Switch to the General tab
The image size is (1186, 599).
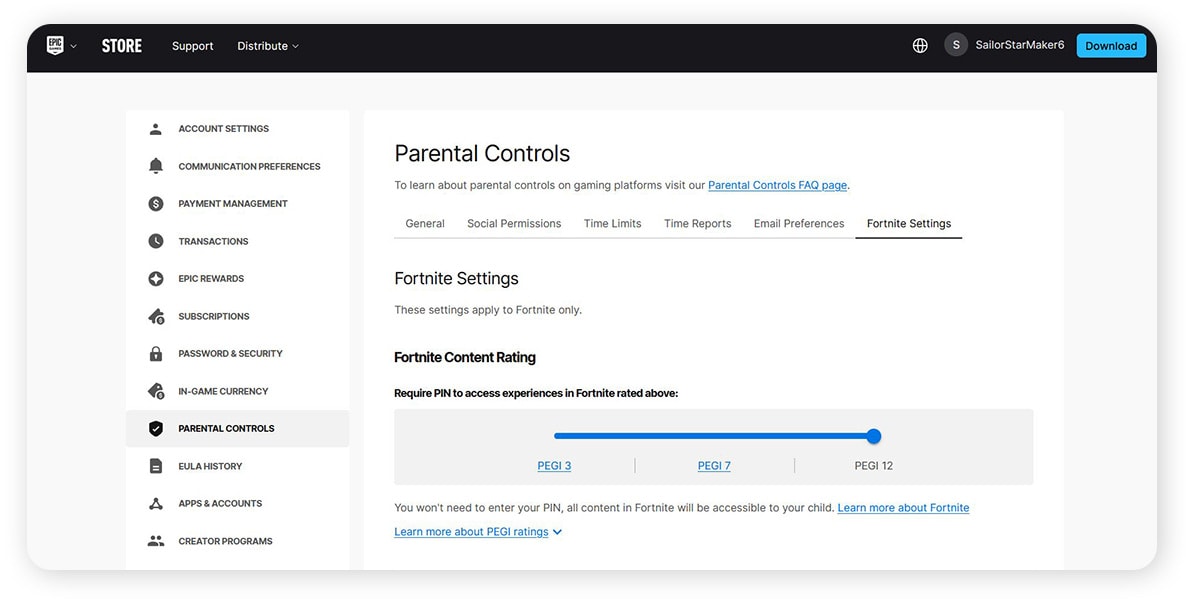tap(425, 224)
